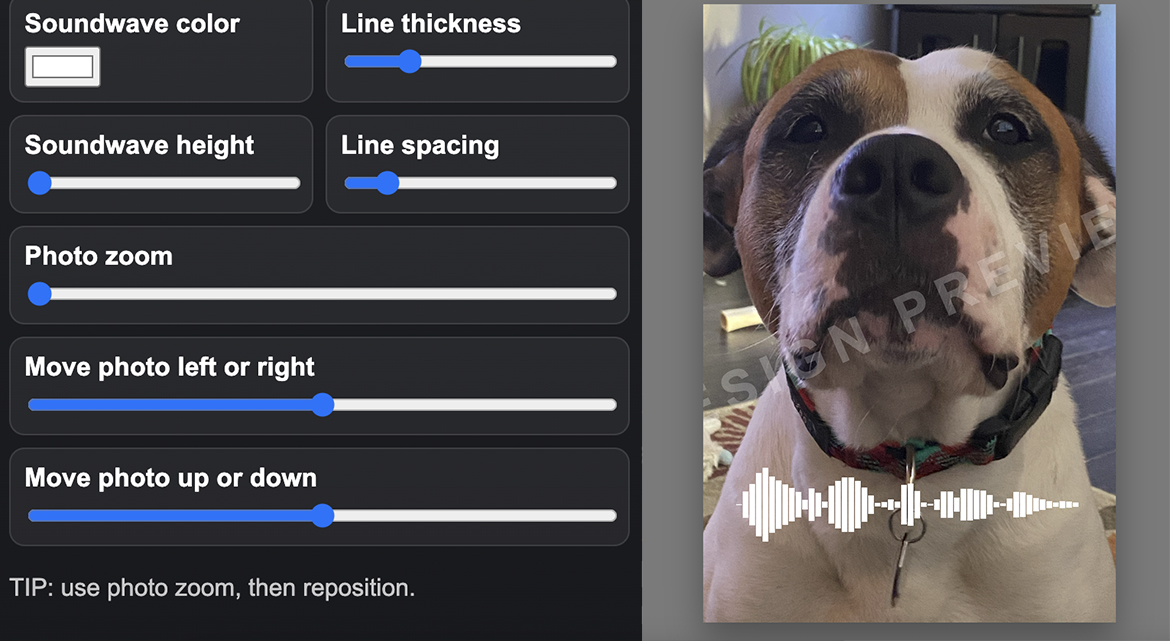This screenshot has height=641, width=1170.
Task: Click the Soundwave color label
Action: pos(132,24)
